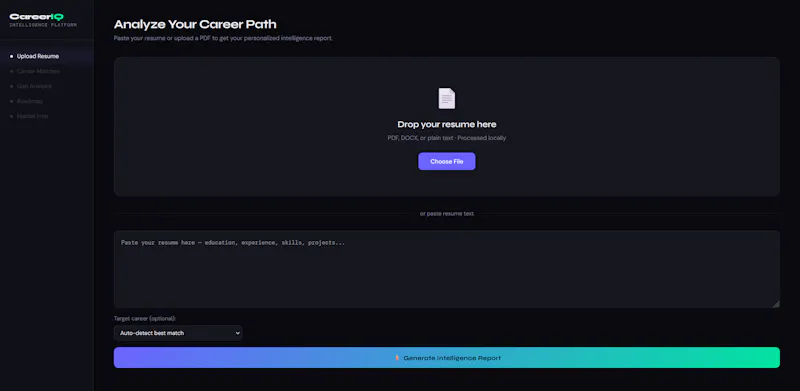
Task: Click the 'Drop your resume here' heading
Action: pyautogui.click(x=446, y=125)
